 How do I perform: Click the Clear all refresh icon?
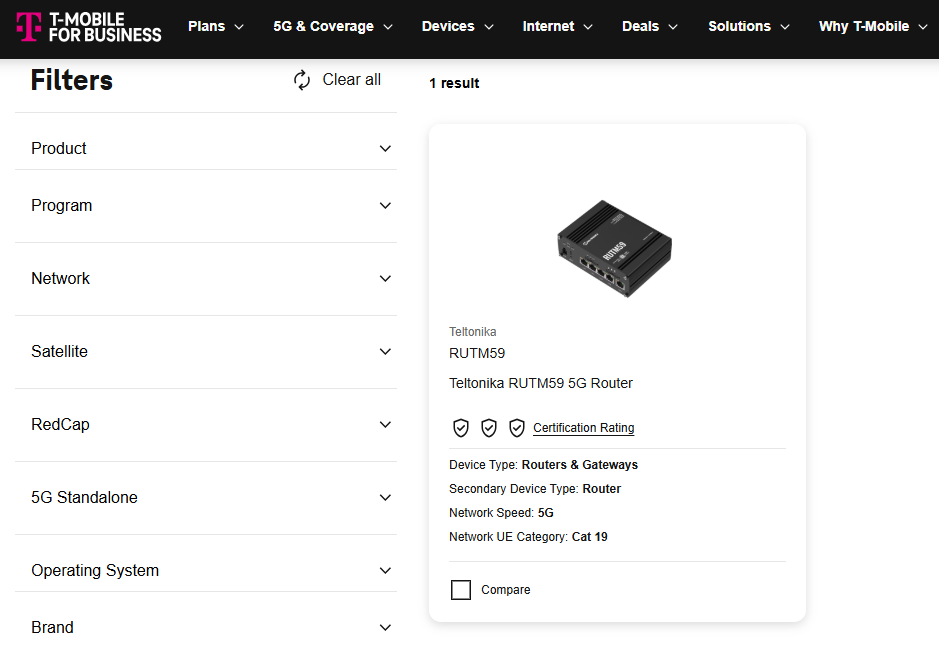(x=302, y=80)
